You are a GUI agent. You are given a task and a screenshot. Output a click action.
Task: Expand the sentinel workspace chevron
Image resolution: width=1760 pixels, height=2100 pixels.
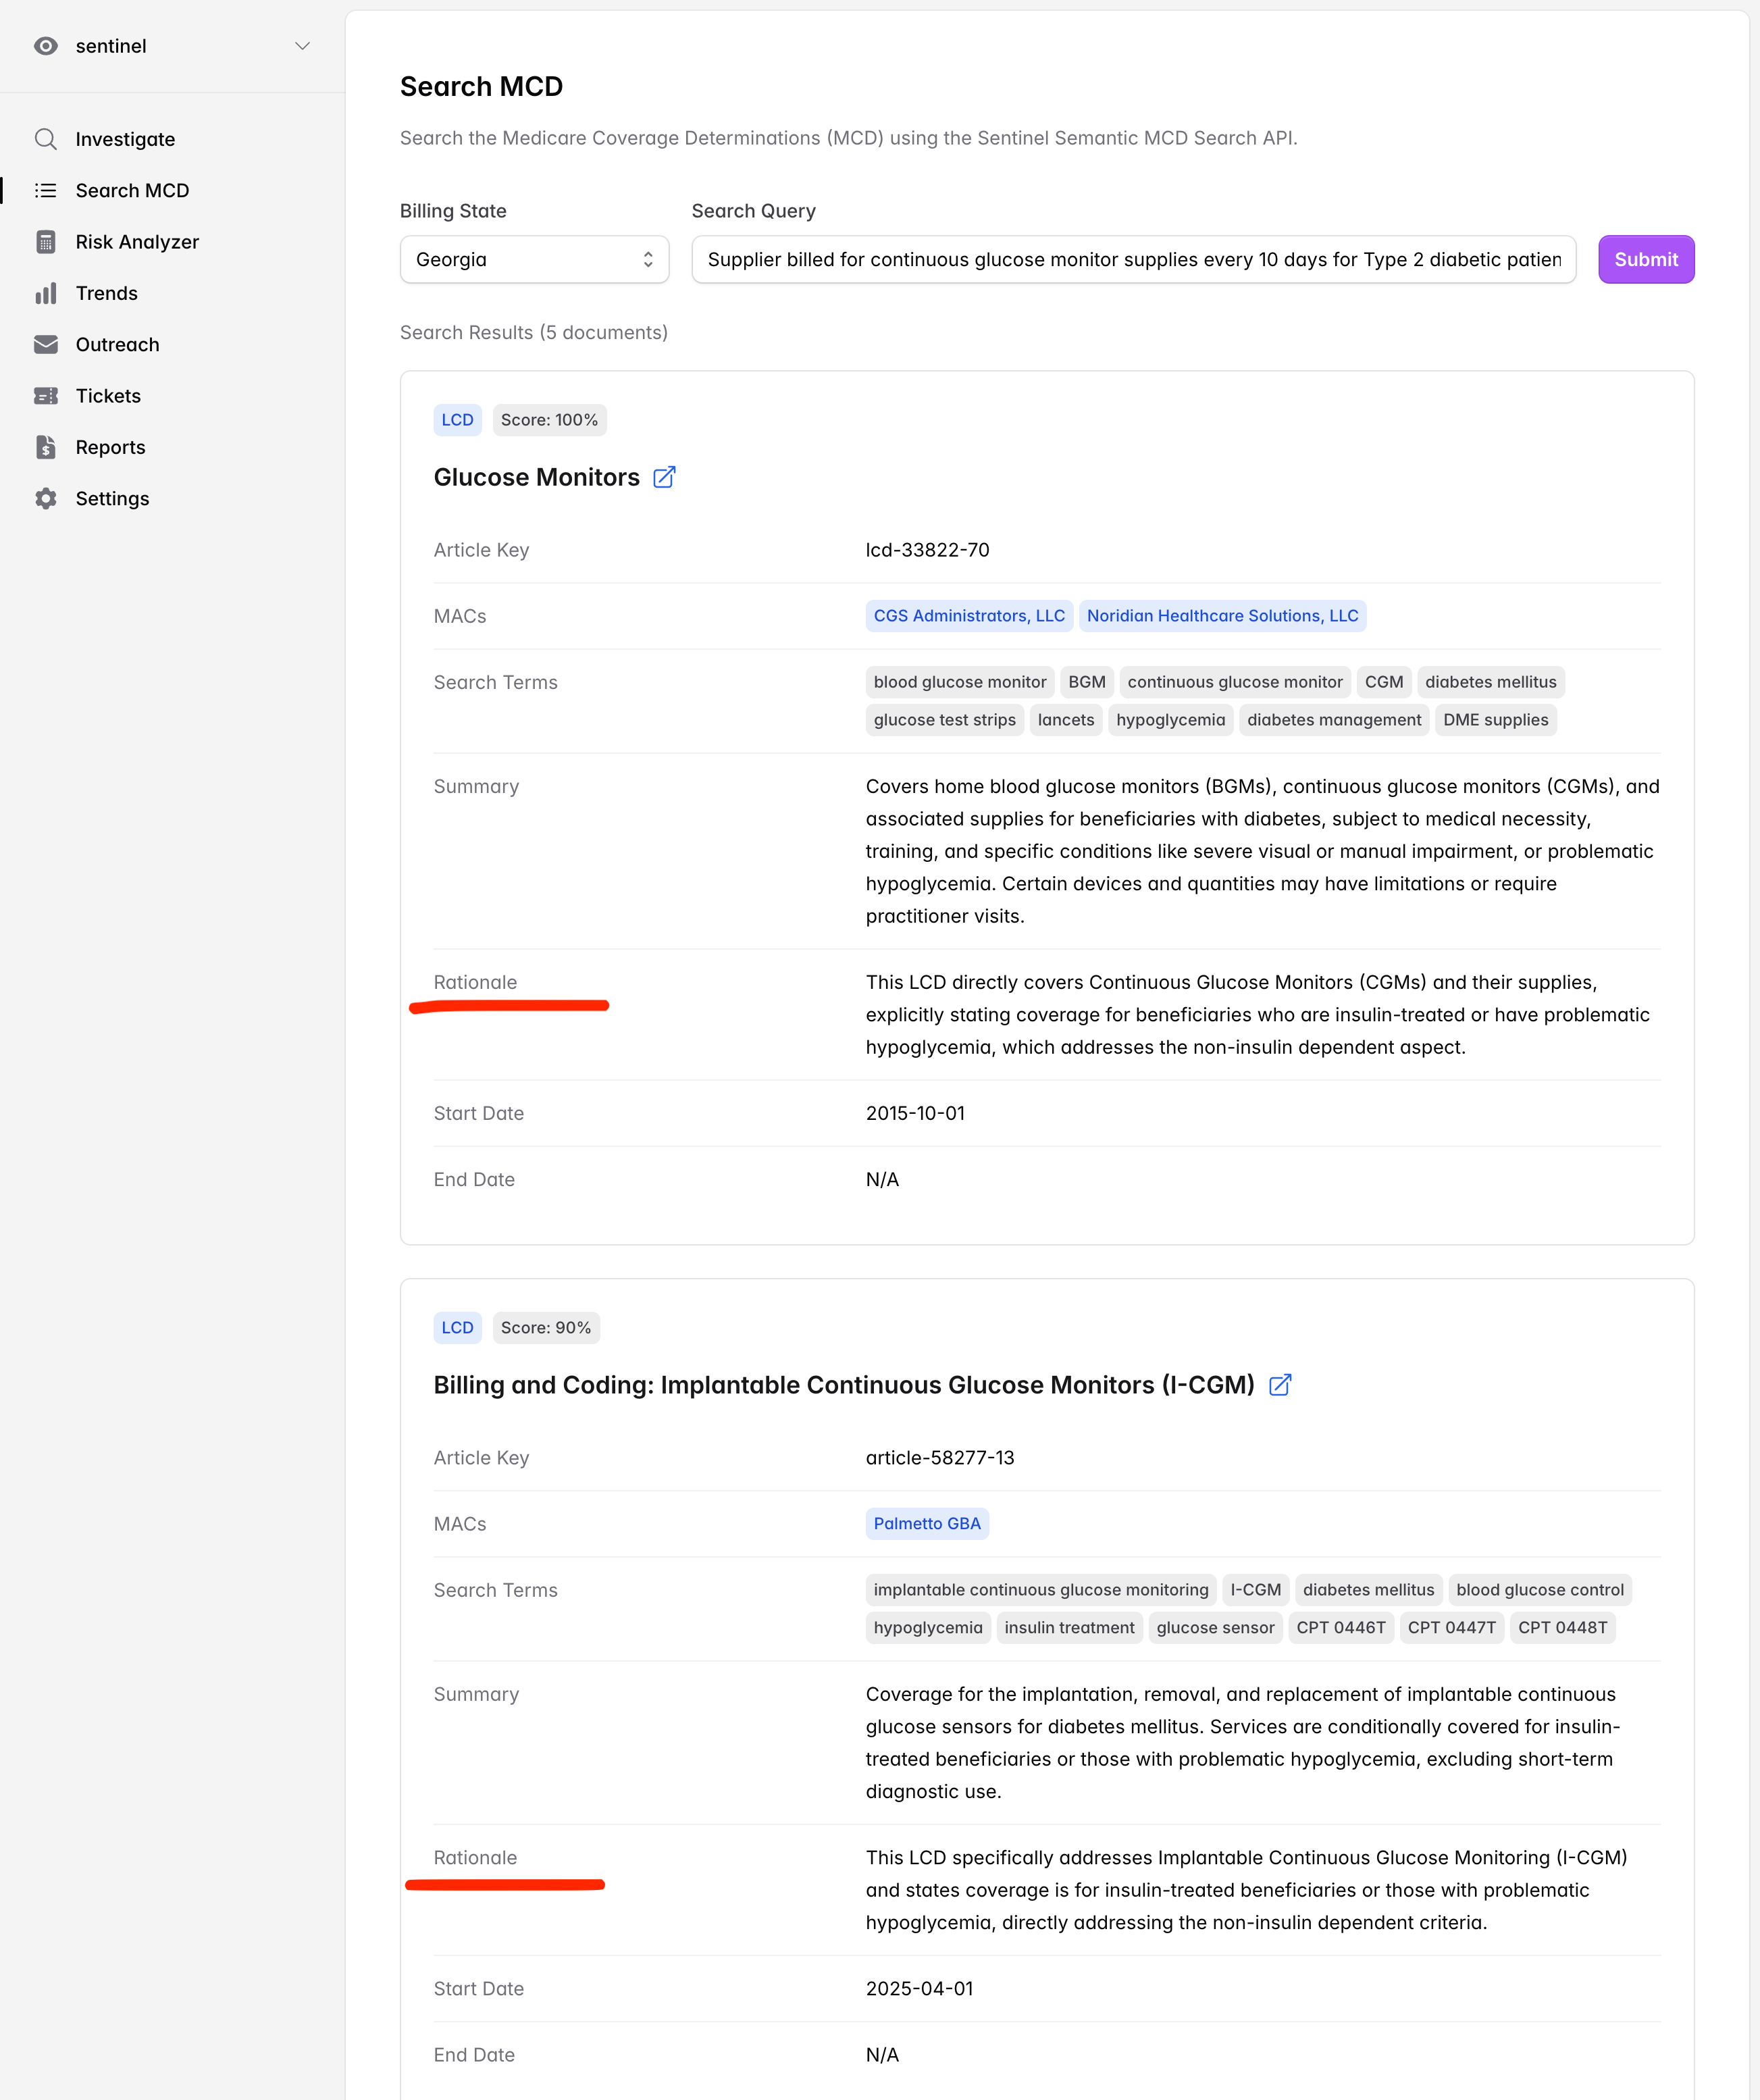[x=302, y=46]
